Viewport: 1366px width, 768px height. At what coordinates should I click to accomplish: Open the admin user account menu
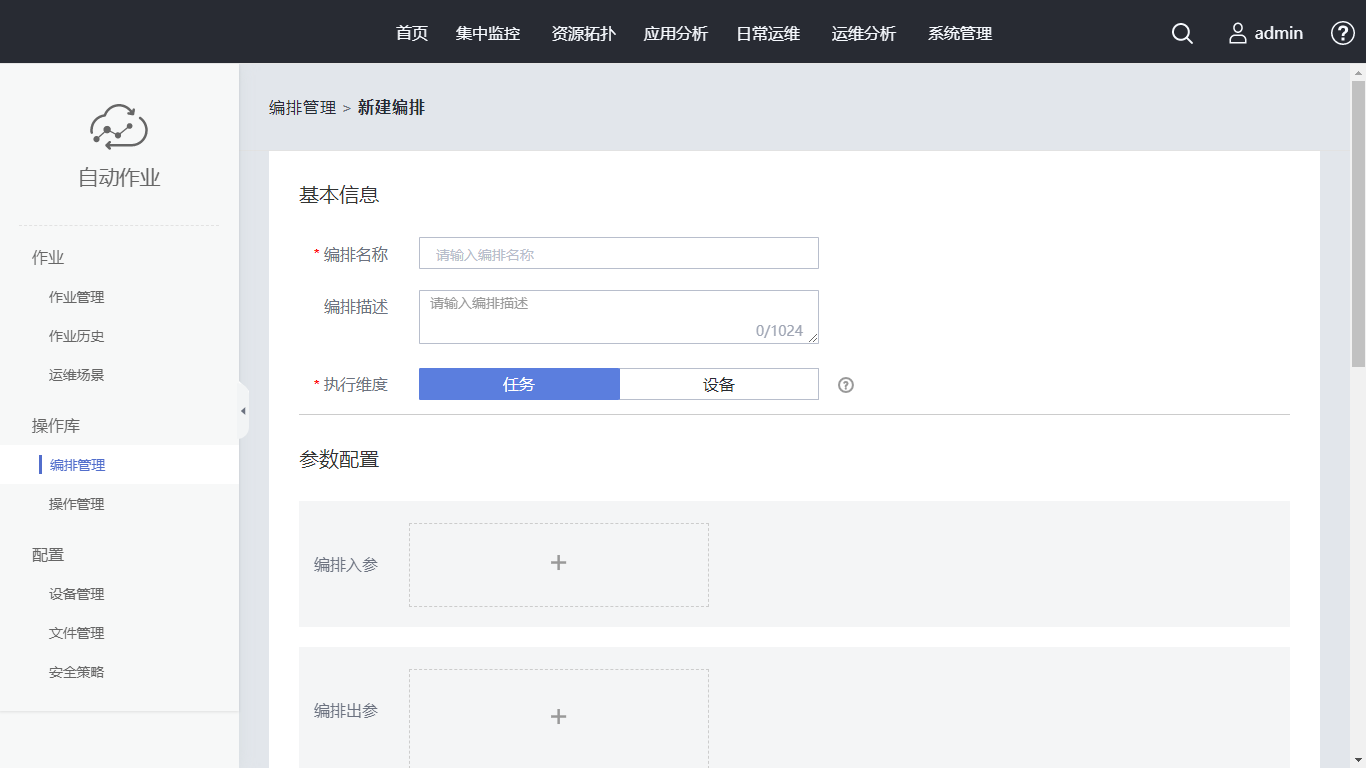coord(1265,34)
